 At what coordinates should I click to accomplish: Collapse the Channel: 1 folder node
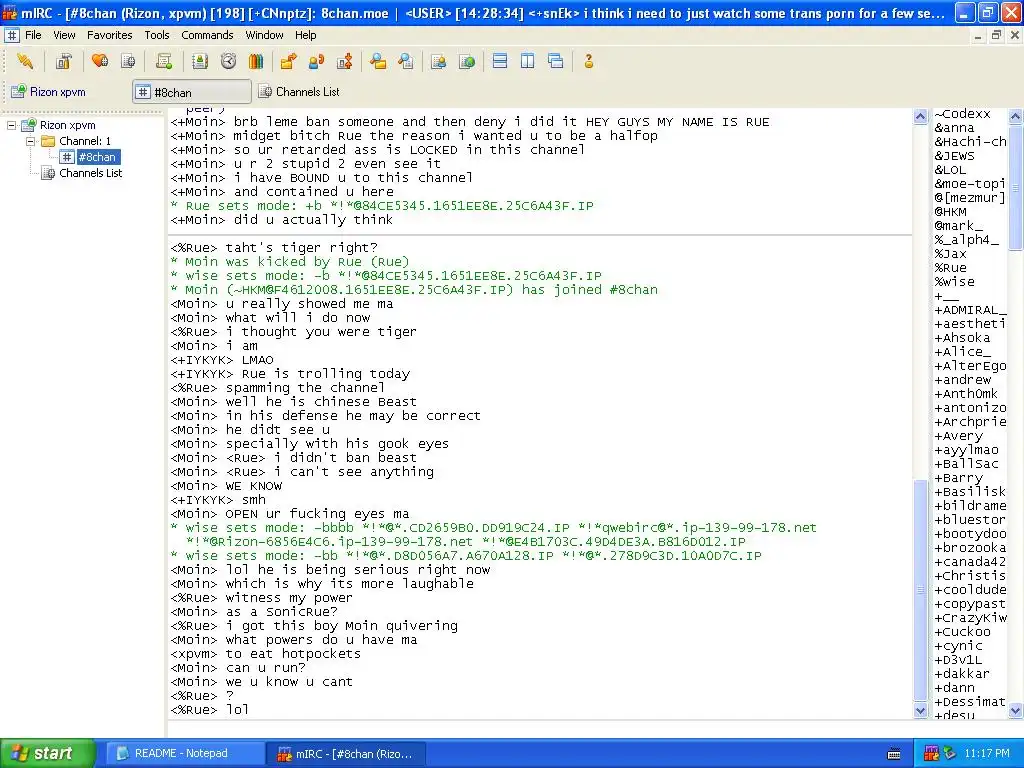click(x=30, y=141)
